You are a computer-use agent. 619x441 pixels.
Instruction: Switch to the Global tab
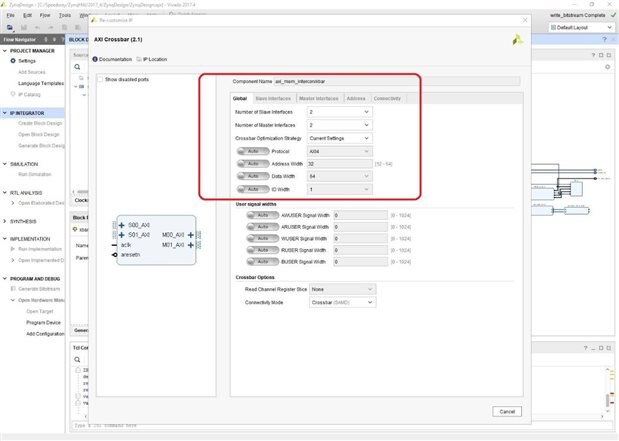(240, 98)
